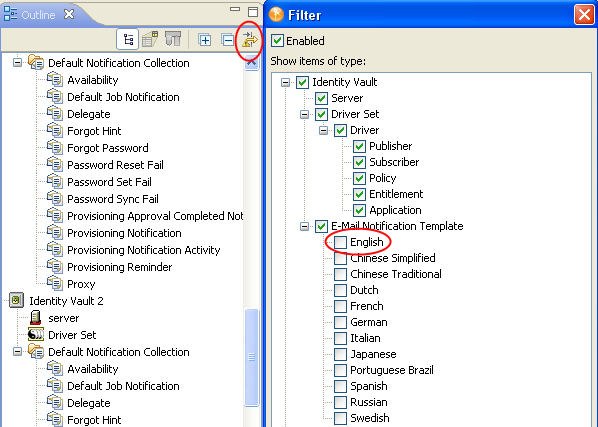Collapse the Identity Vault node in the Filter tree
The height and width of the screenshot is (427, 598).
(x=285, y=82)
